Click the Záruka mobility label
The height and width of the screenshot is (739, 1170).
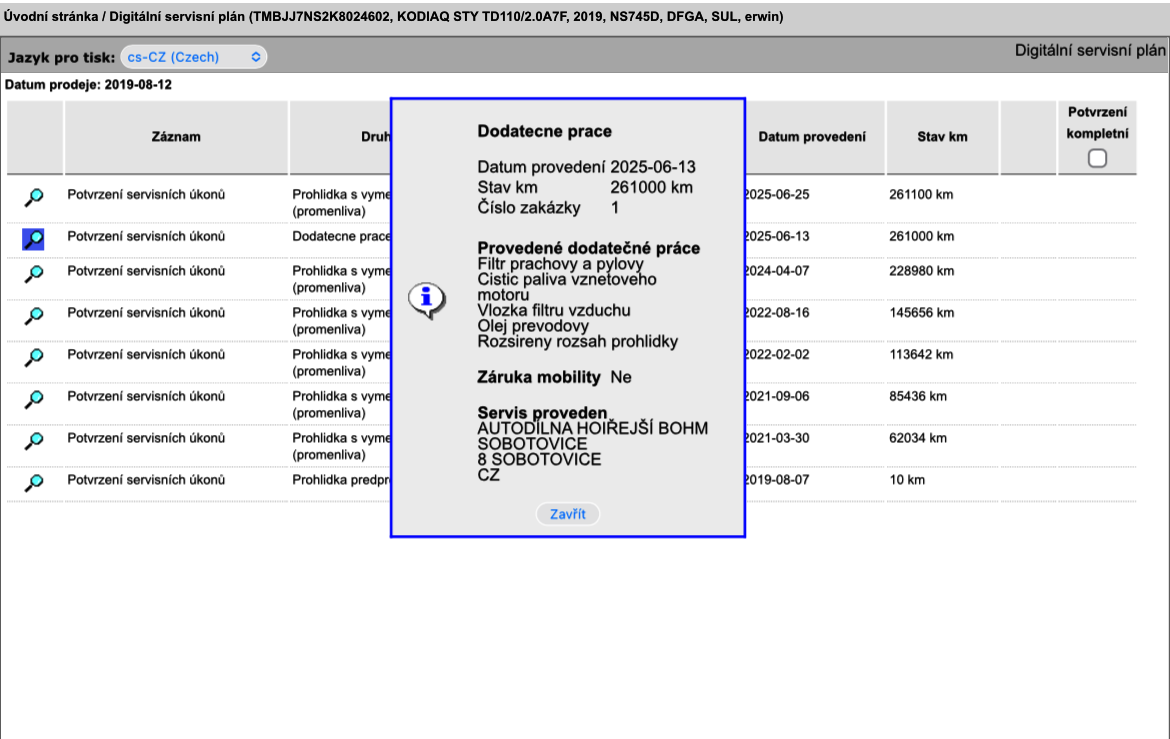539,377
